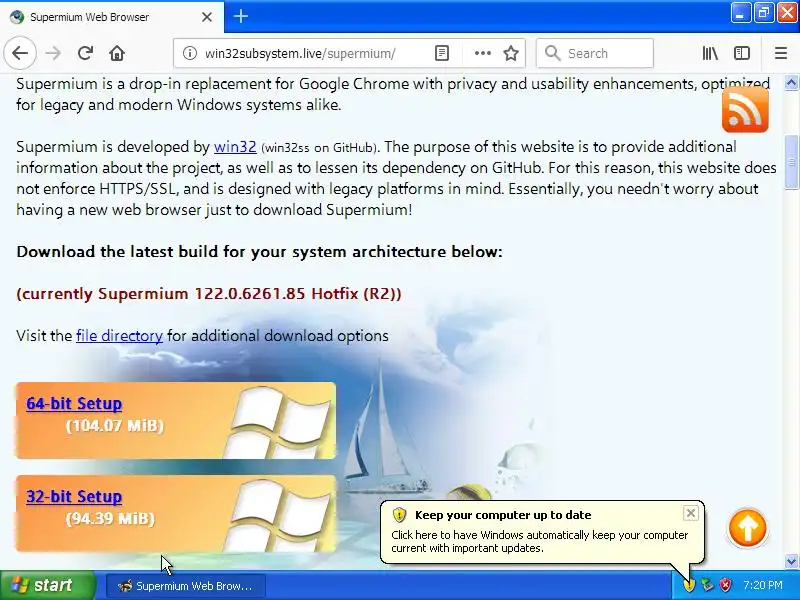This screenshot has width=800, height=600.
Task: Click the Windows logo on 32-bit banner
Action: tap(279, 514)
